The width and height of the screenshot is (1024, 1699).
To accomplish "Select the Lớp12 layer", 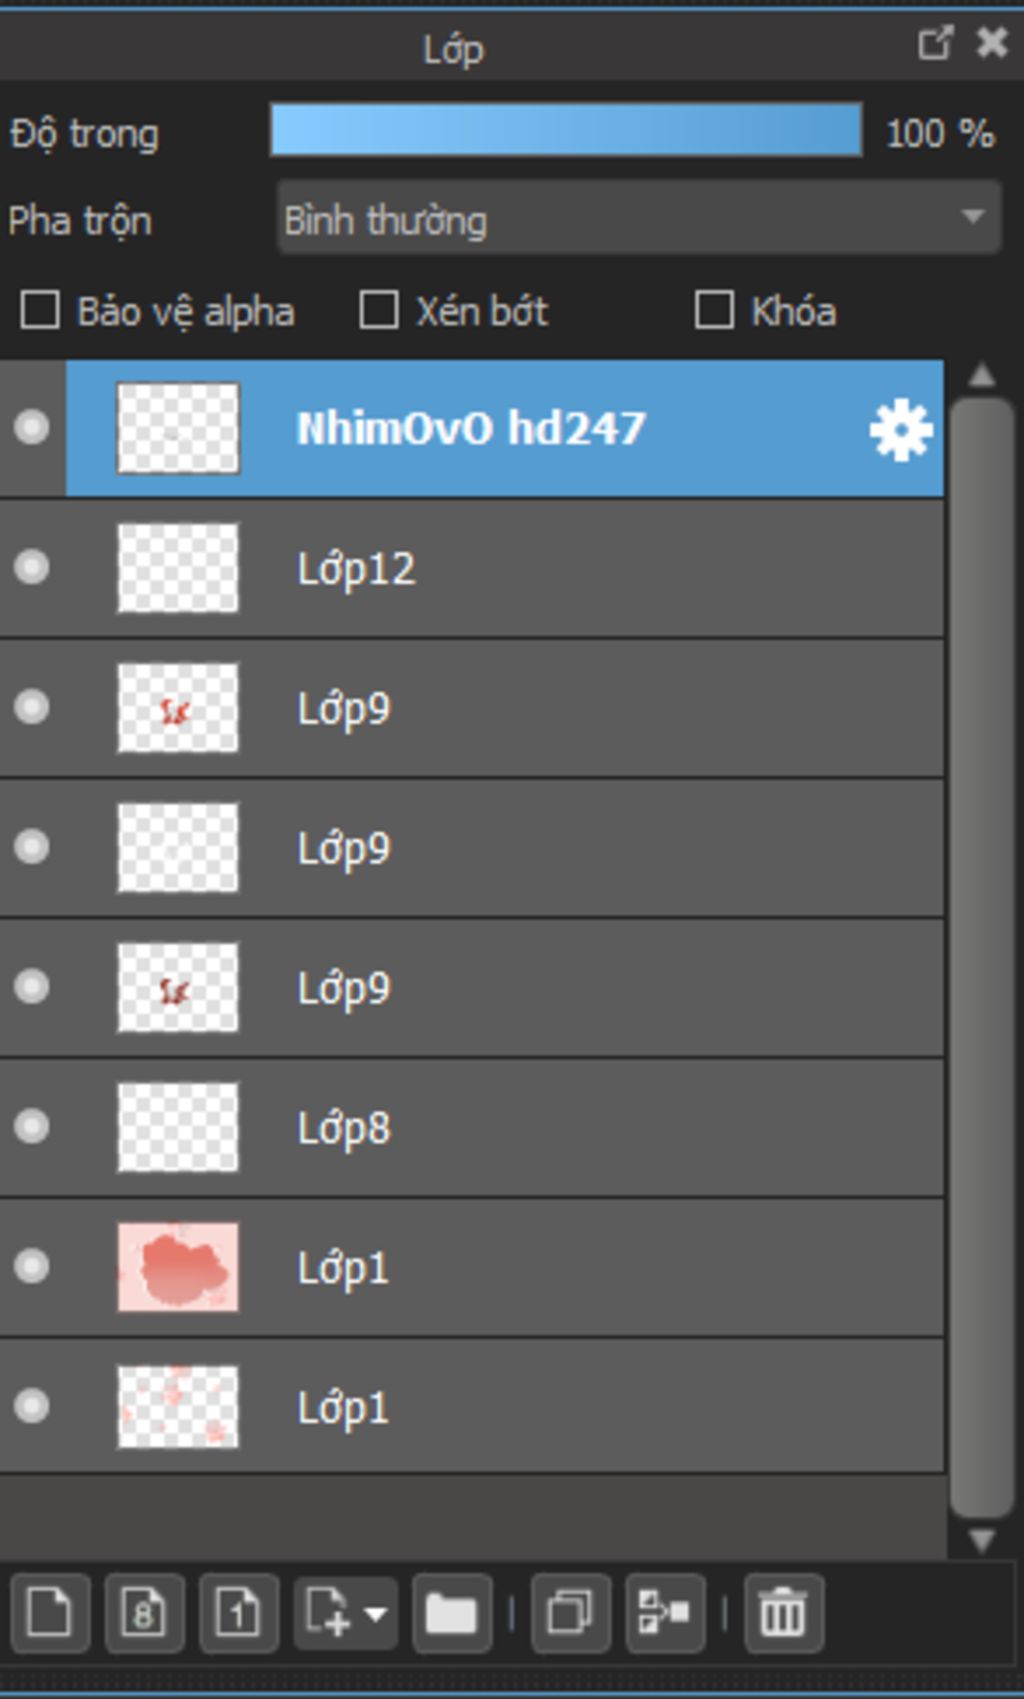I will (x=472, y=568).
